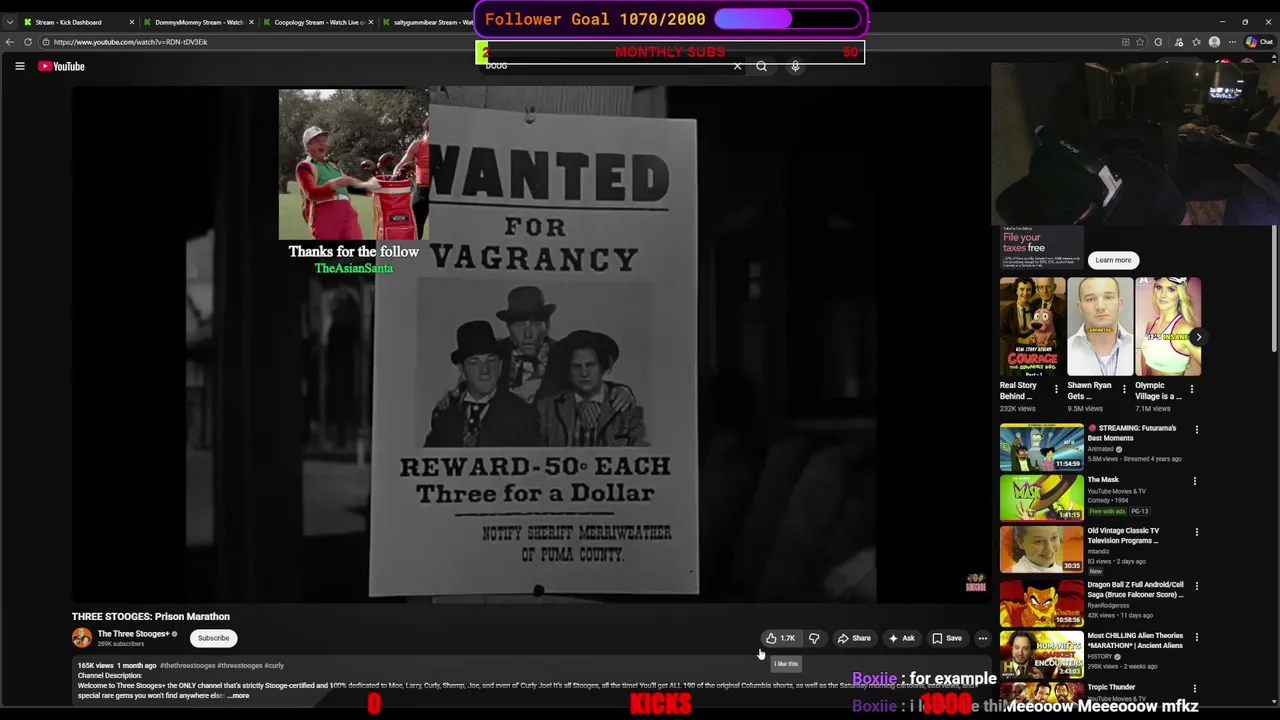1280x720 pixels.
Task: Open Copilot Chat button
Action: pos(1259,42)
